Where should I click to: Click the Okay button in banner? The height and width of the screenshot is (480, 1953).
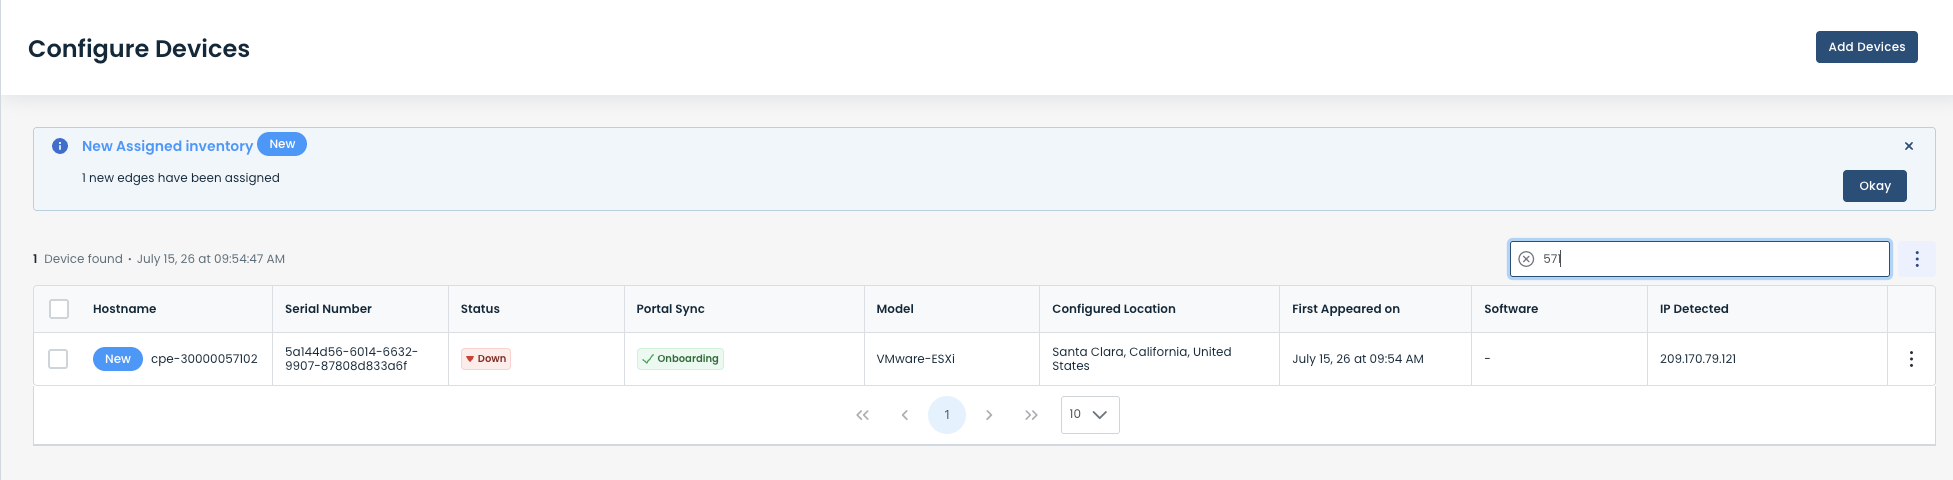pyautogui.click(x=1874, y=186)
